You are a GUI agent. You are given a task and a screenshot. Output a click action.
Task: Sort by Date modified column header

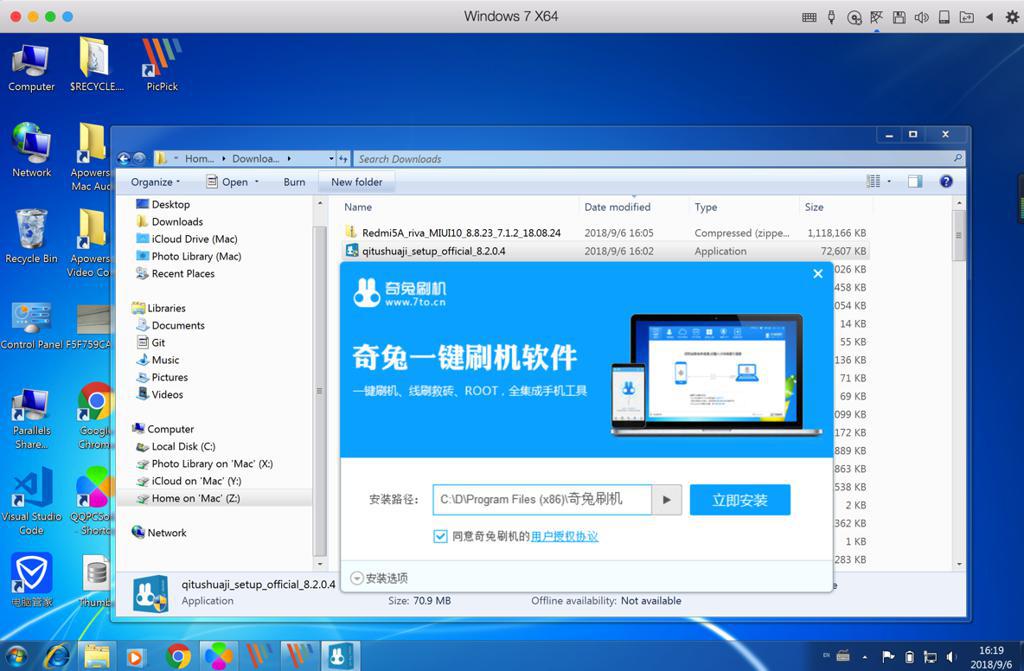(617, 207)
